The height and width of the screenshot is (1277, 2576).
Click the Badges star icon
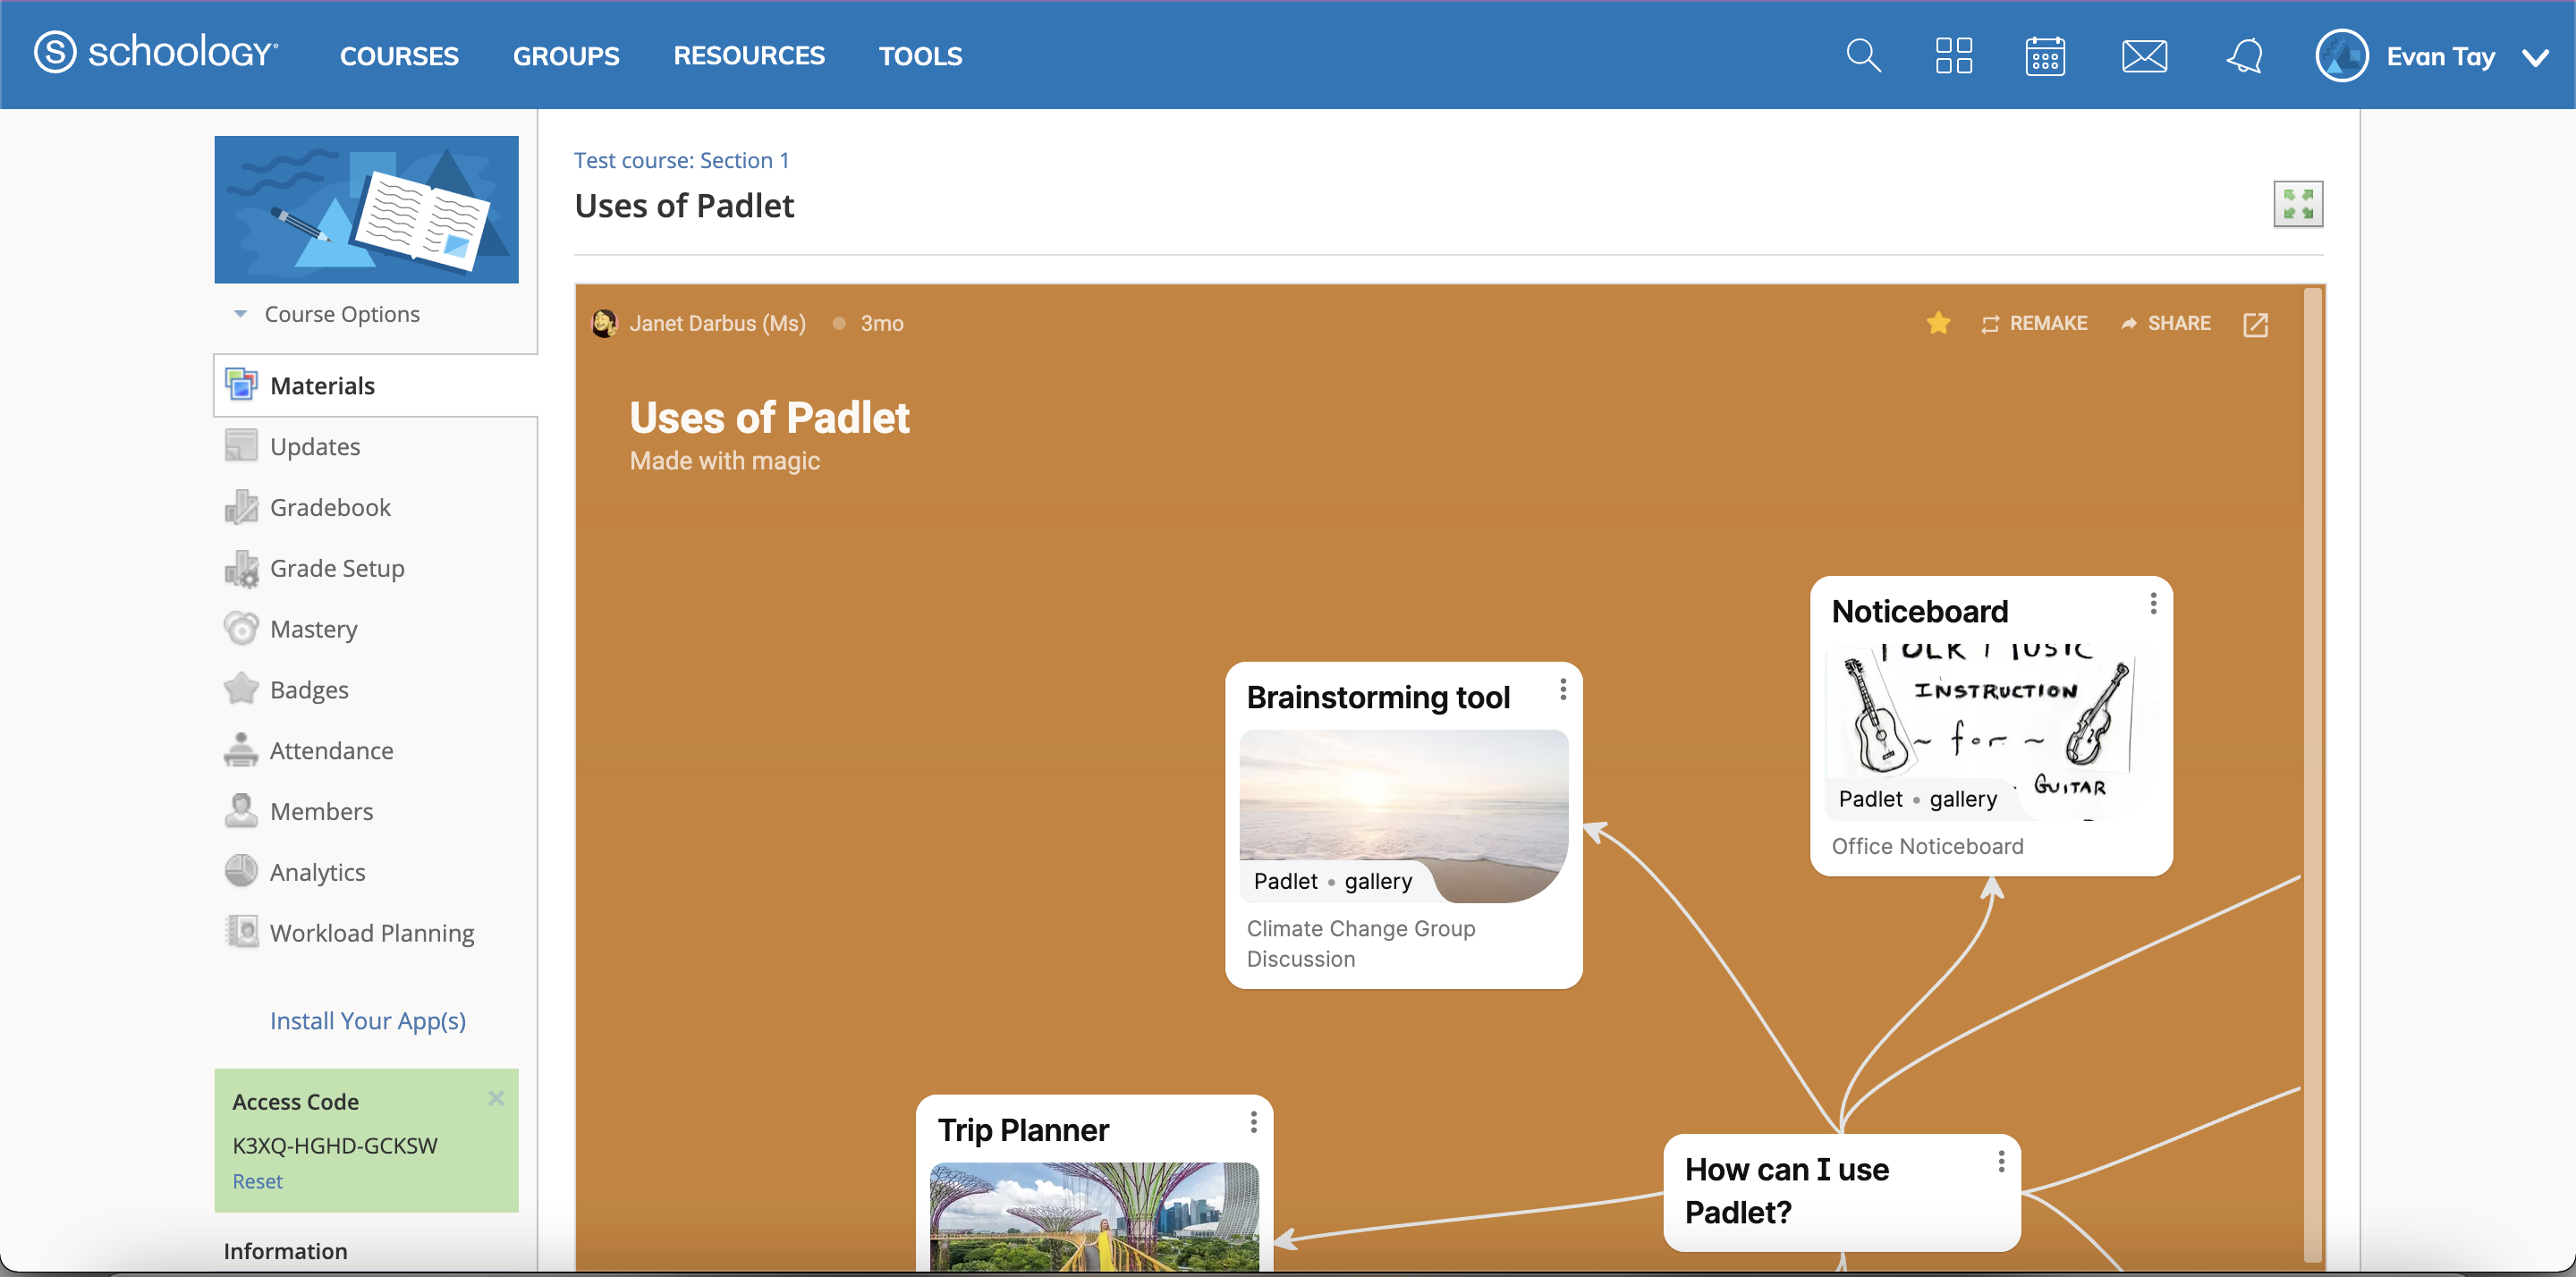[x=241, y=690]
